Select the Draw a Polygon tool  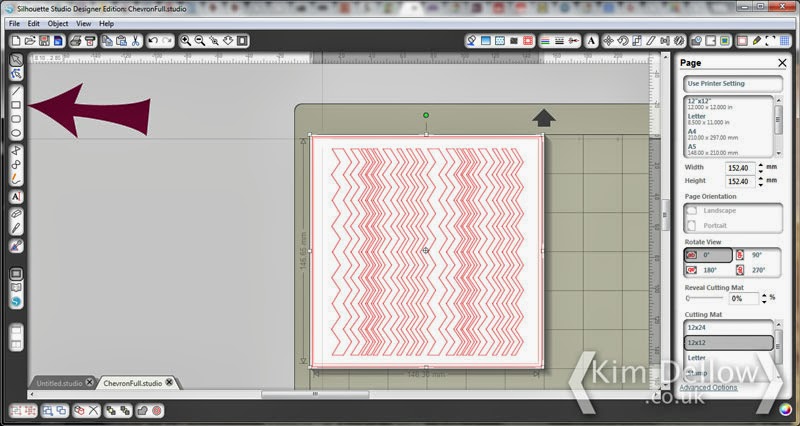click(x=16, y=151)
